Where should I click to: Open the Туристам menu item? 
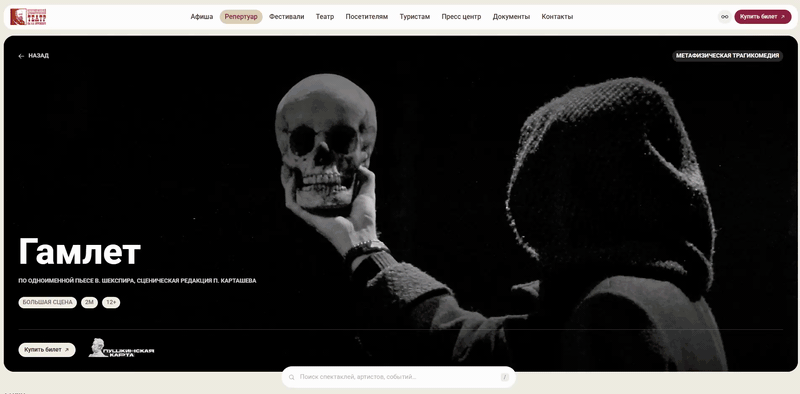[x=414, y=17]
